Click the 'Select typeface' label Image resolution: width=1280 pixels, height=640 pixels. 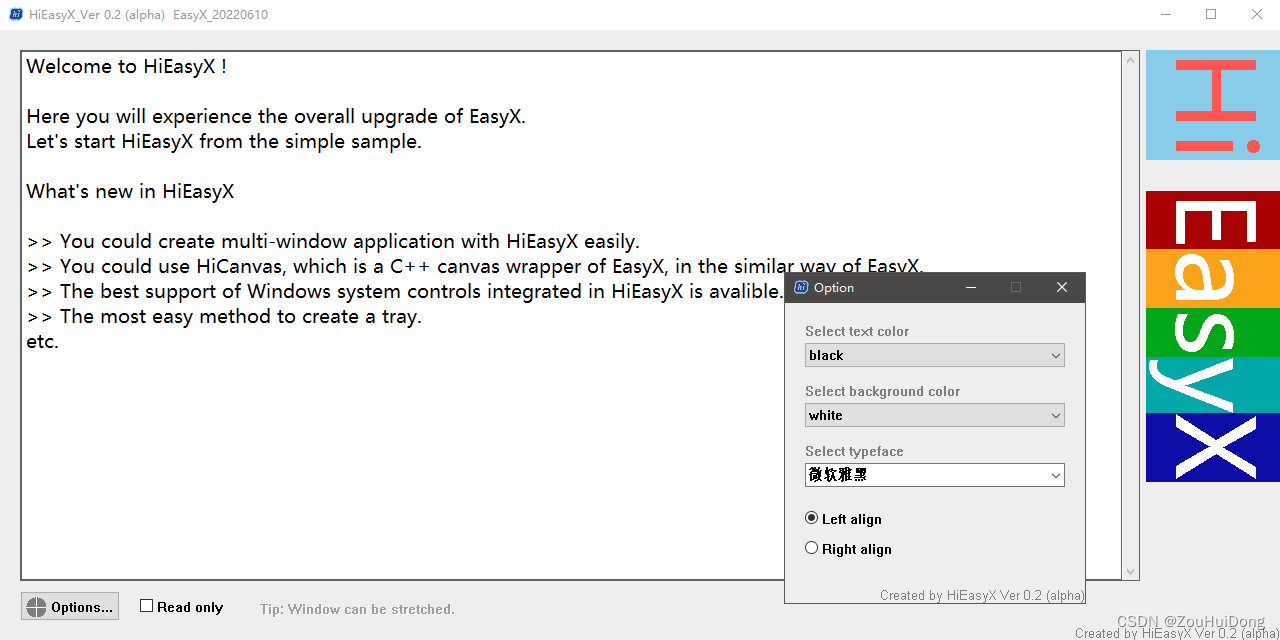coord(854,451)
